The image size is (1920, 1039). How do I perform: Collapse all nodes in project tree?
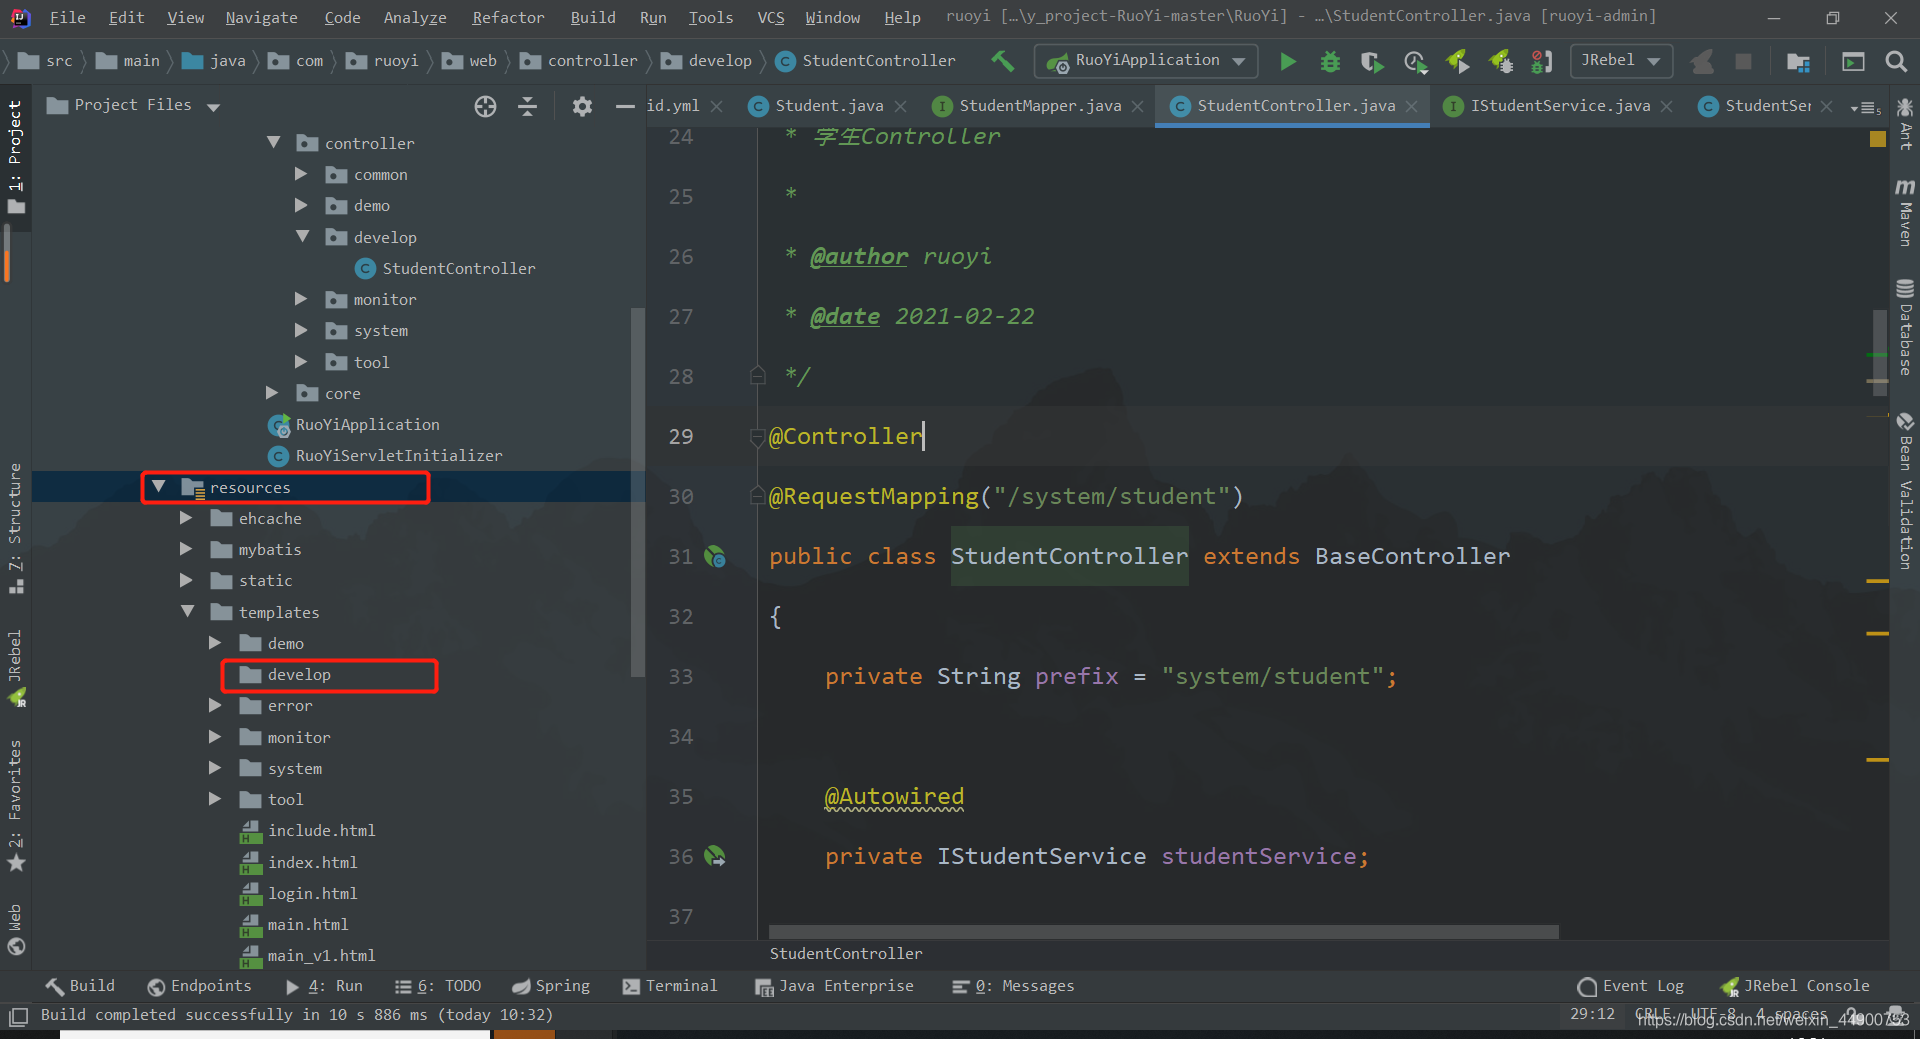528,106
